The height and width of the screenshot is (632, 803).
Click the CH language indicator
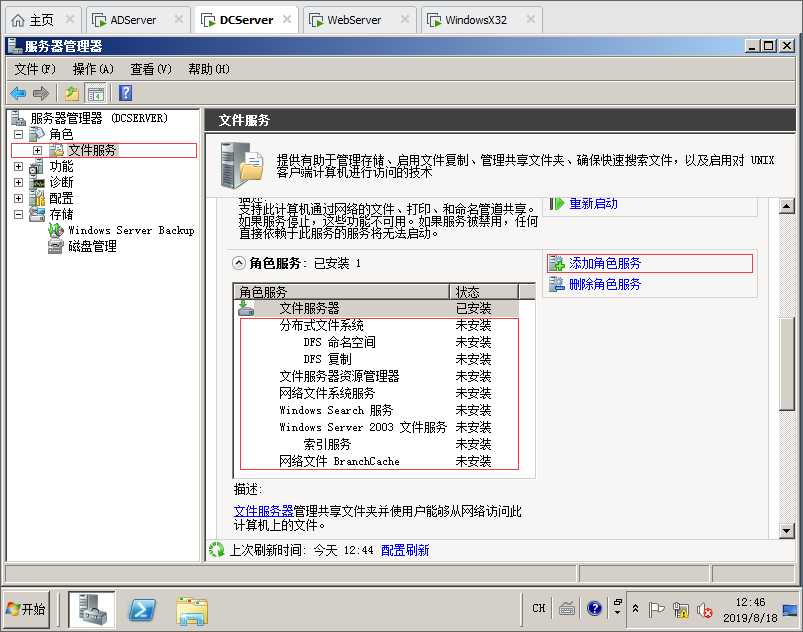[539, 608]
